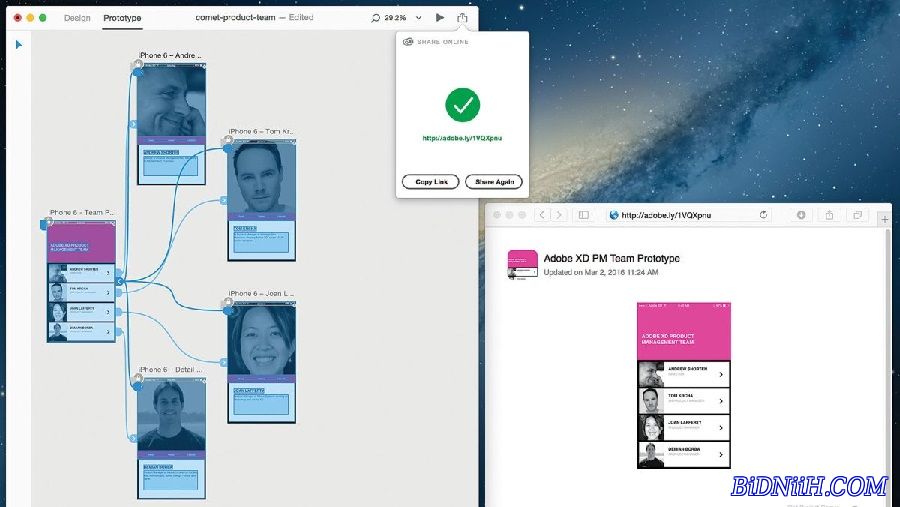
Task: Click the pink header in the Safari prototype
Action: tap(684, 331)
